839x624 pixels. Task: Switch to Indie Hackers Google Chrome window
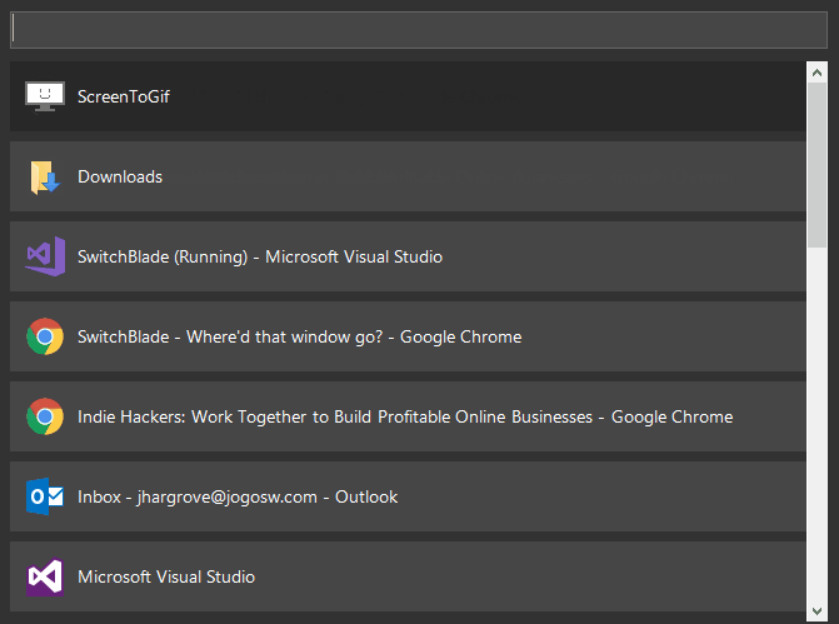(405, 417)
